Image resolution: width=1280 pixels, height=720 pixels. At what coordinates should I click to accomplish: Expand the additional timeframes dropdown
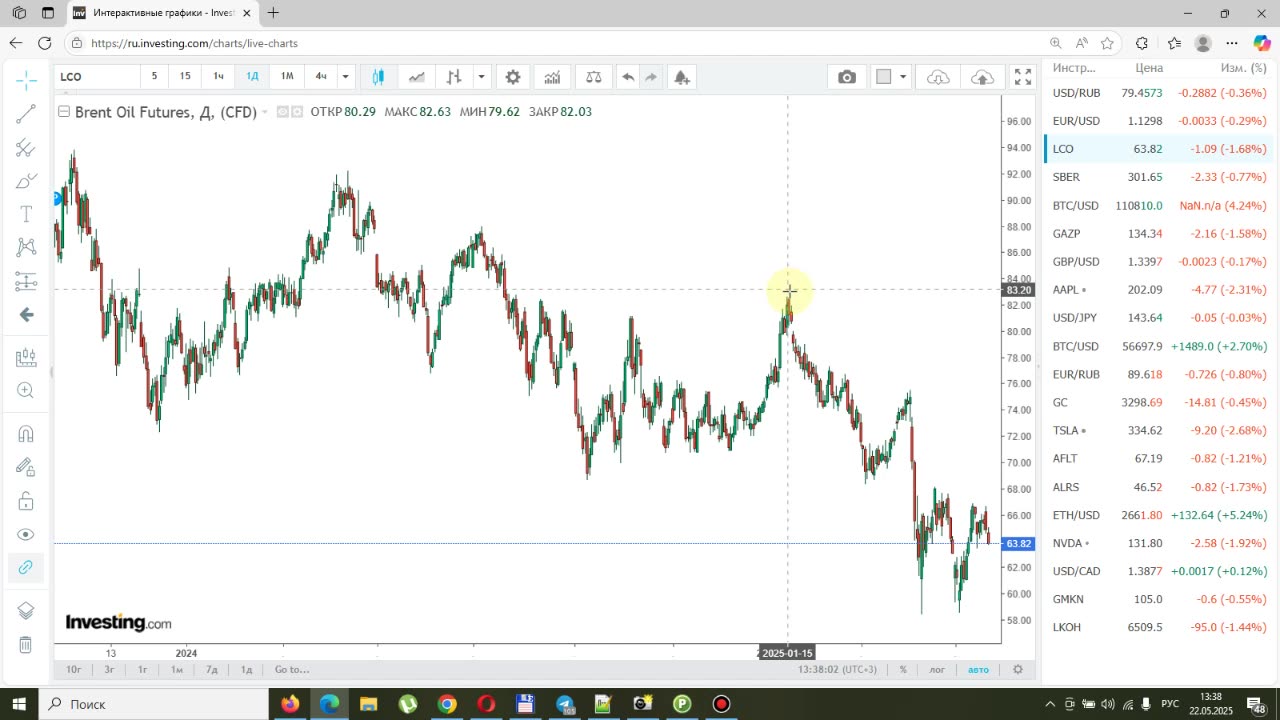[x=345, y=76]
